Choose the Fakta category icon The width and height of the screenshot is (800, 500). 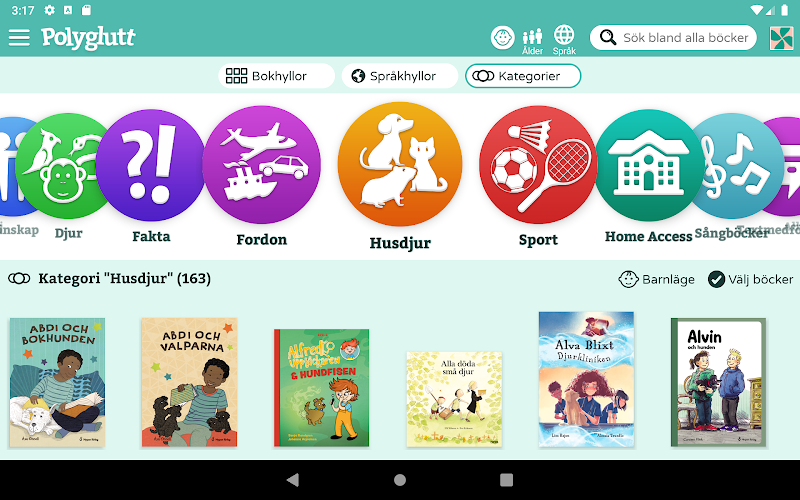(x=151, y=165)
